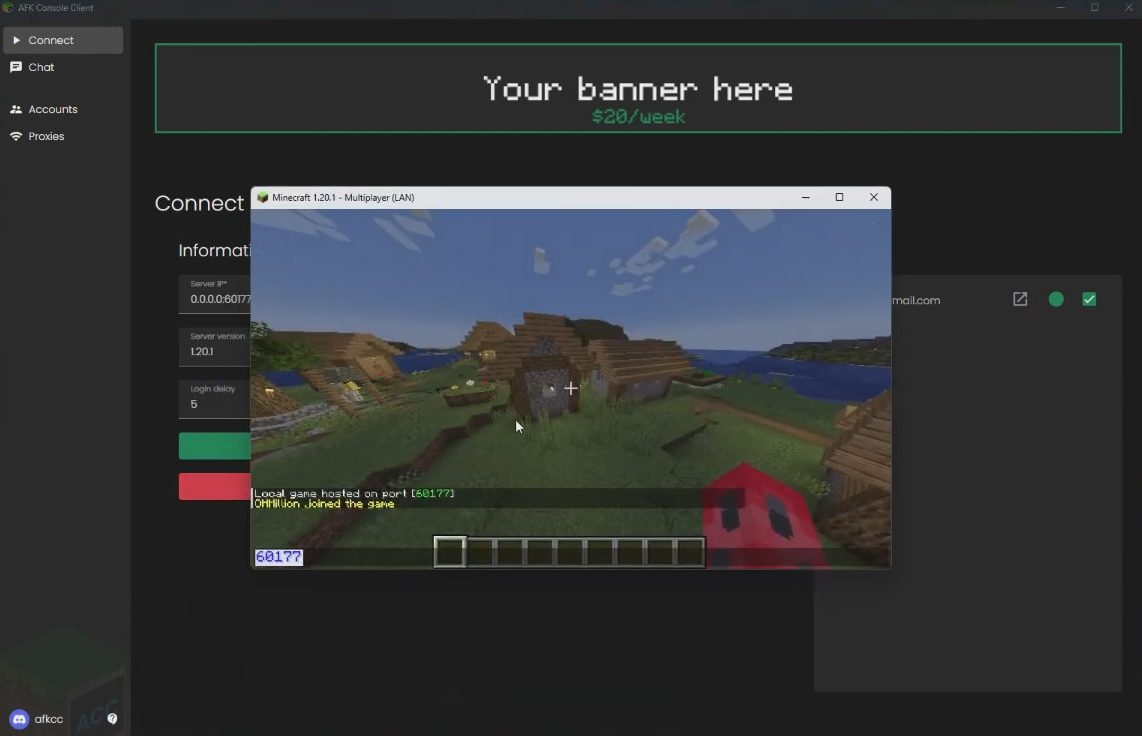Click the Chat bubble icon
Image resolution: width=1142 pixels, height=736 pixels.
pyautogui.click(x=16, y=67)
